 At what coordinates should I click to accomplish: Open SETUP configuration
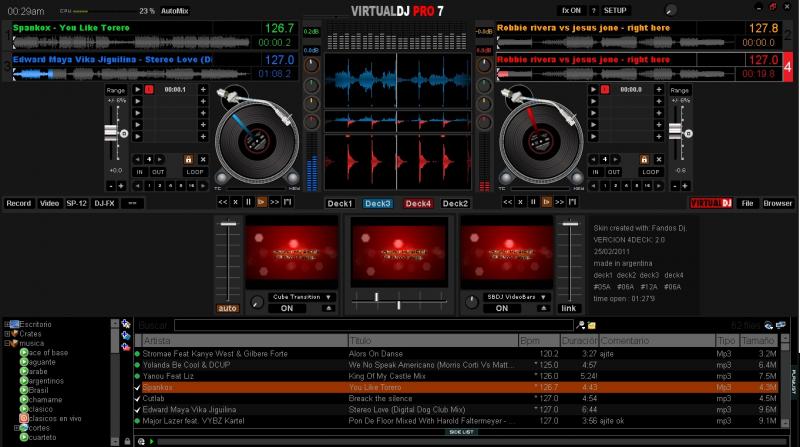(x=615, y=10)
